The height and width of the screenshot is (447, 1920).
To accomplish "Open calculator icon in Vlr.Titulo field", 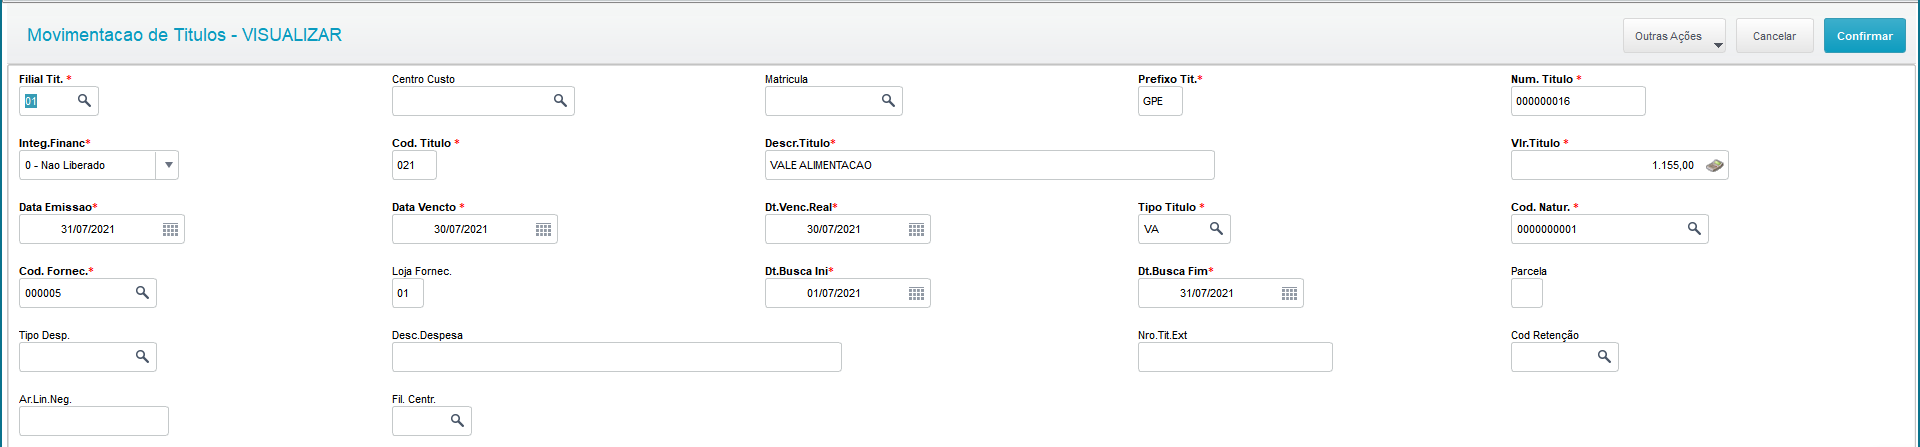I will coord(1714,165).
